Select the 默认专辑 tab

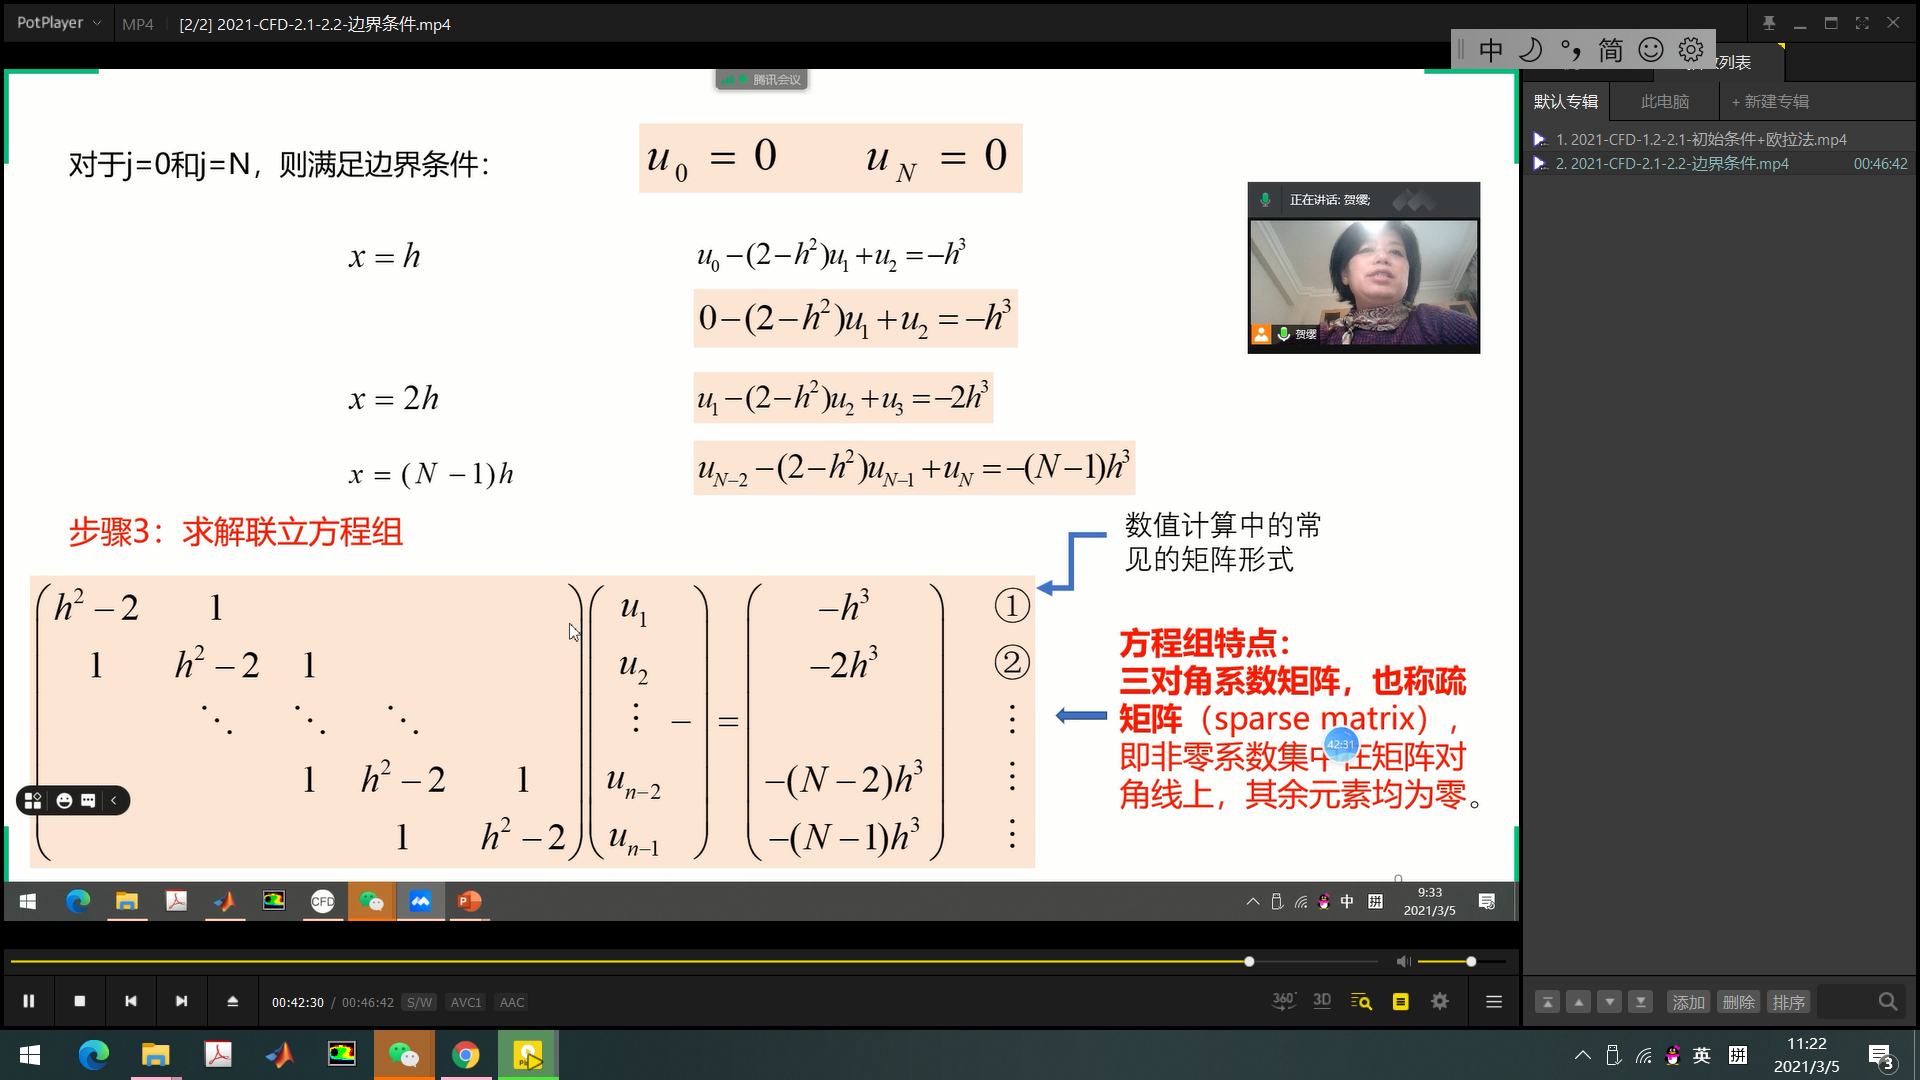pos(1566,101)
